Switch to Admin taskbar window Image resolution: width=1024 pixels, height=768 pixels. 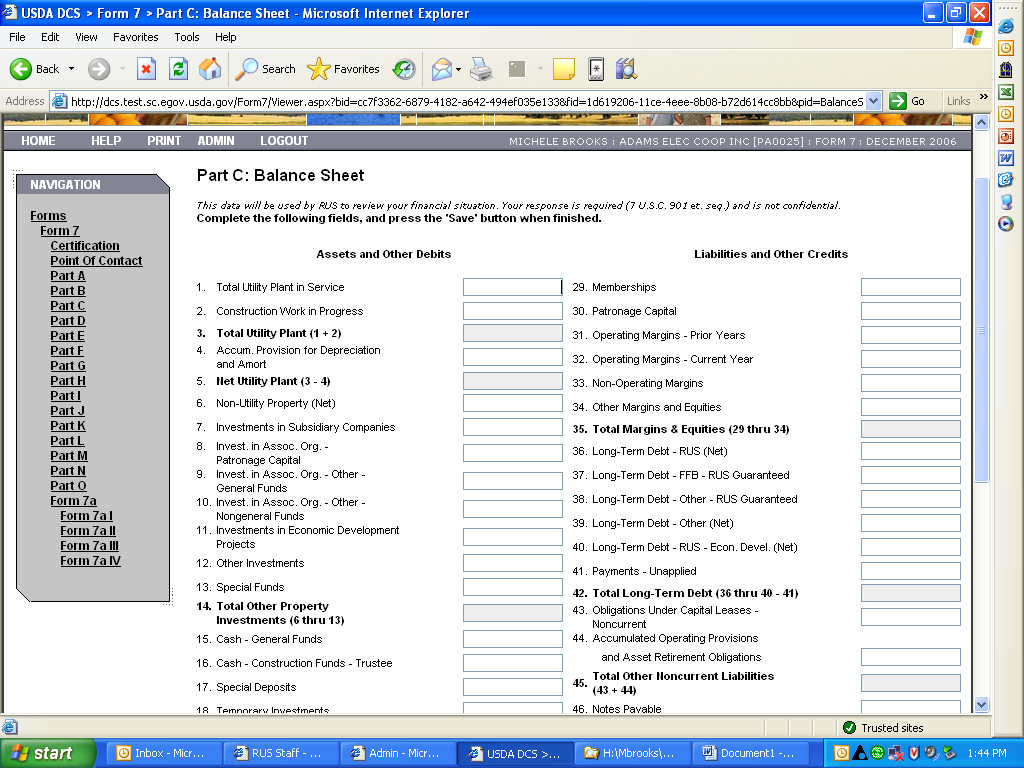[x=396, y=753]
